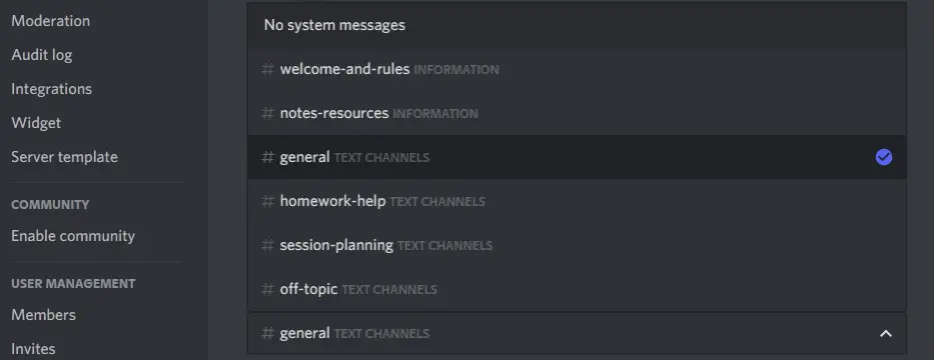Click the hash icon in selected general option
Viewport: 936px width, 360px height.
point(267,157)
